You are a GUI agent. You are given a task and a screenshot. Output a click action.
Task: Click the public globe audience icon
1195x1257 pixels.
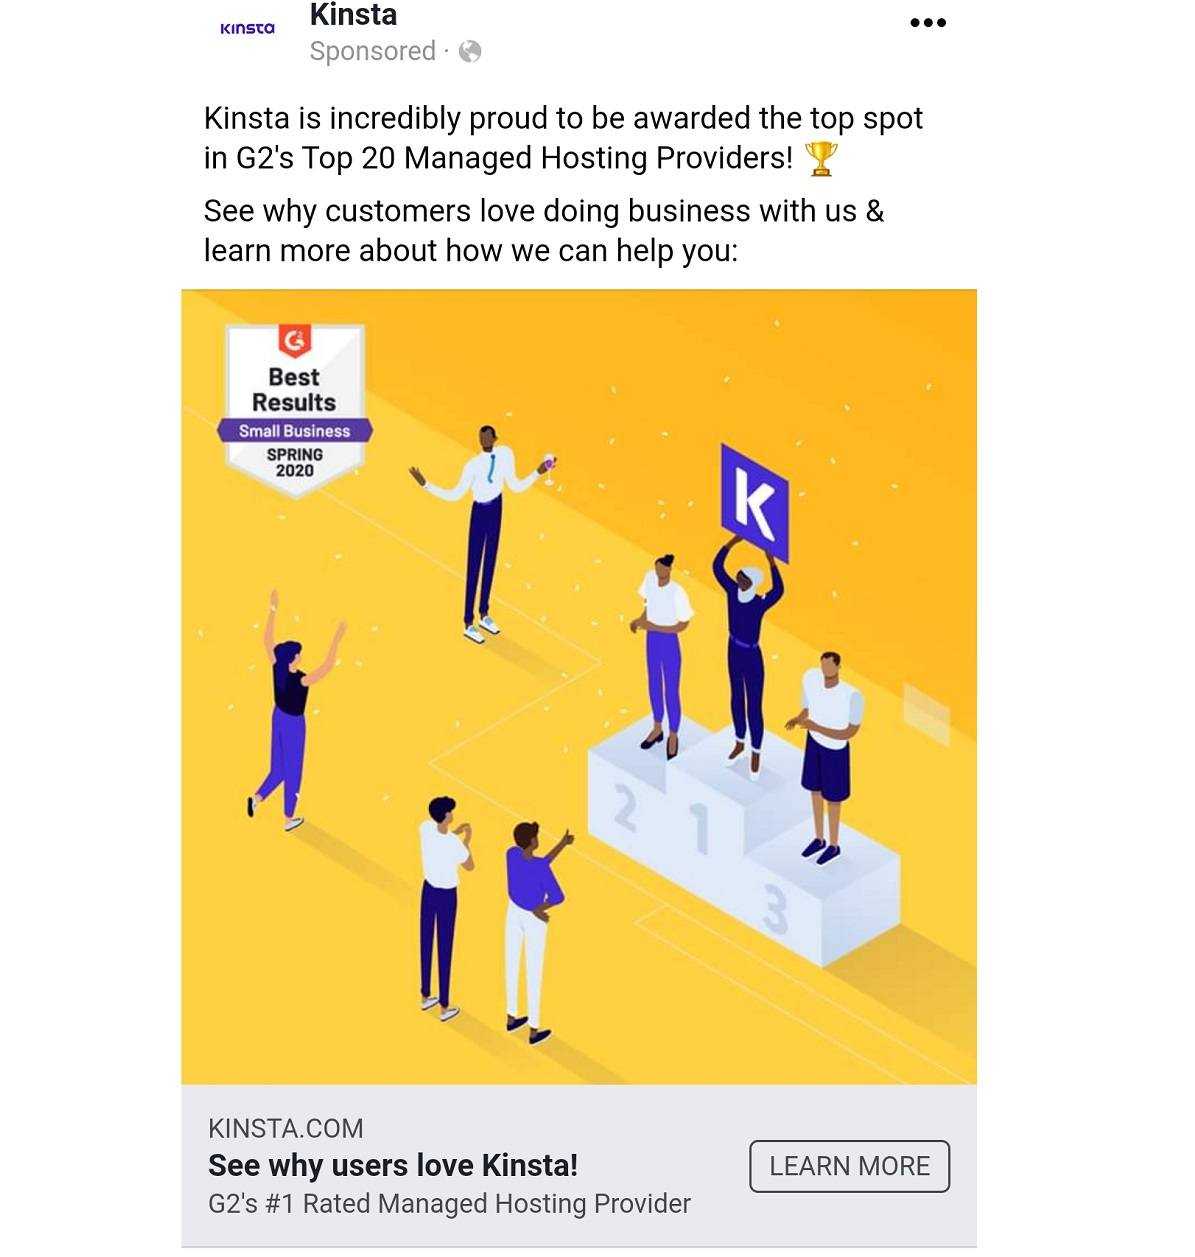(x=470, y=52)
